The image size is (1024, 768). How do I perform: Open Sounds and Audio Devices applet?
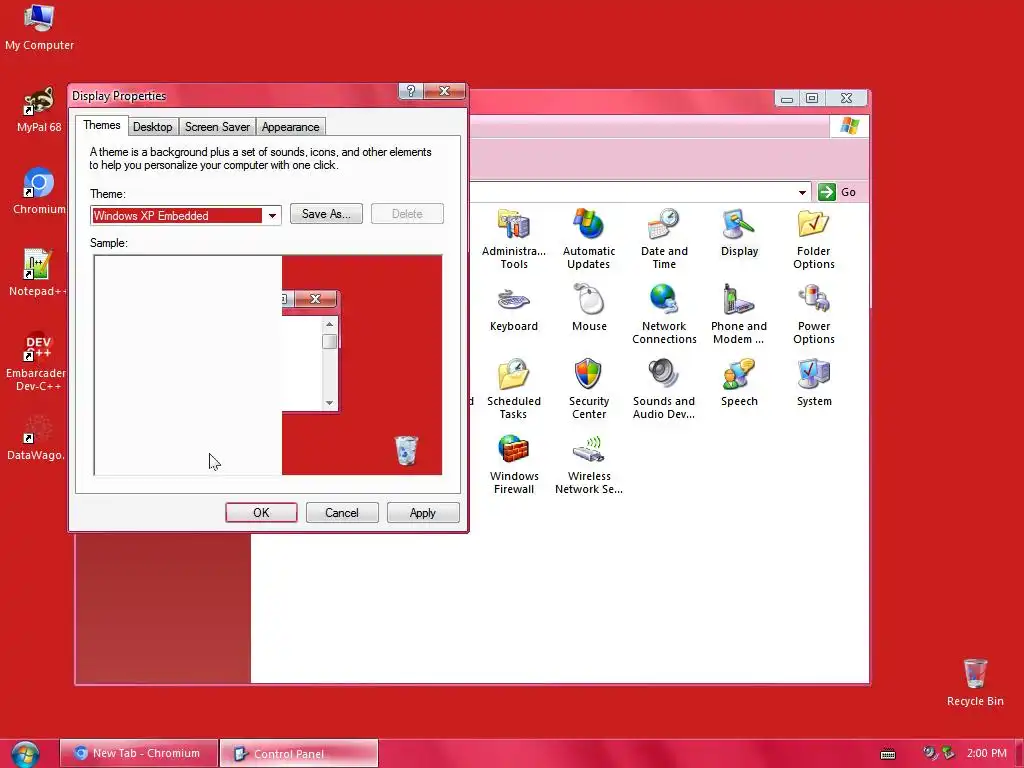(x=664, y=389)
